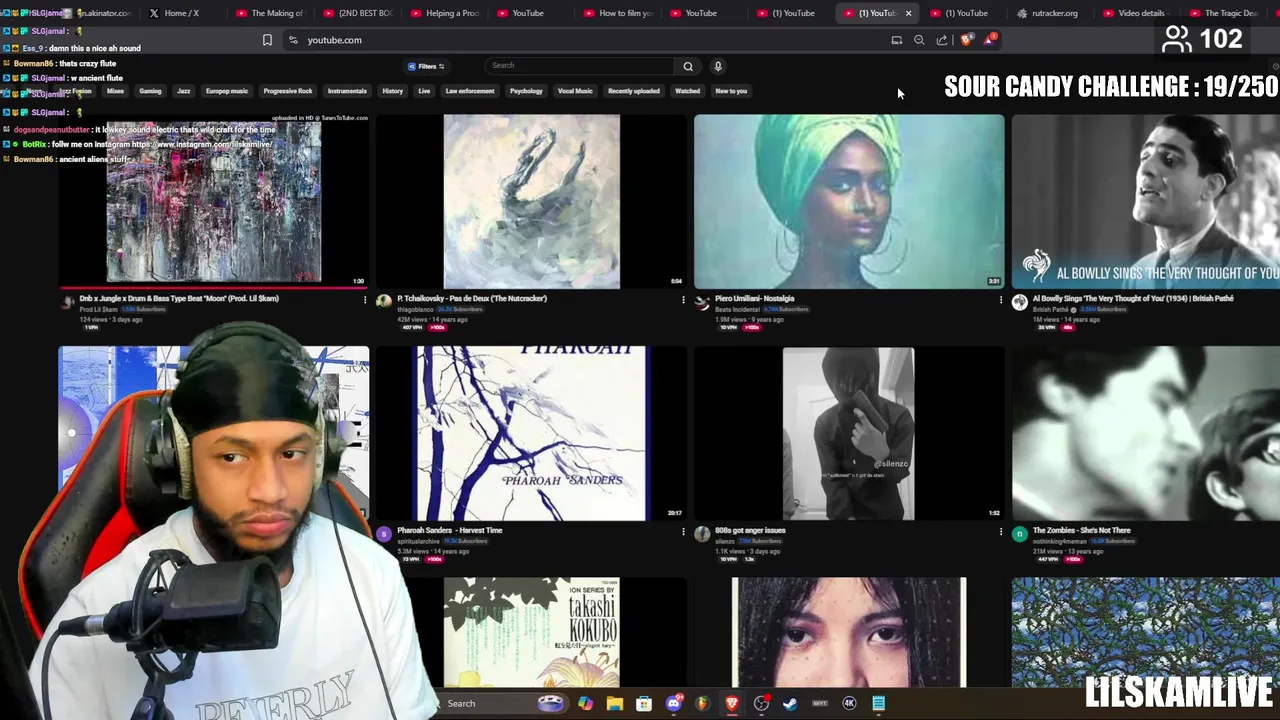Open the Filters dropdown
The width and height of the screenshot is (1280, 720).
click(x=426, y=66)
